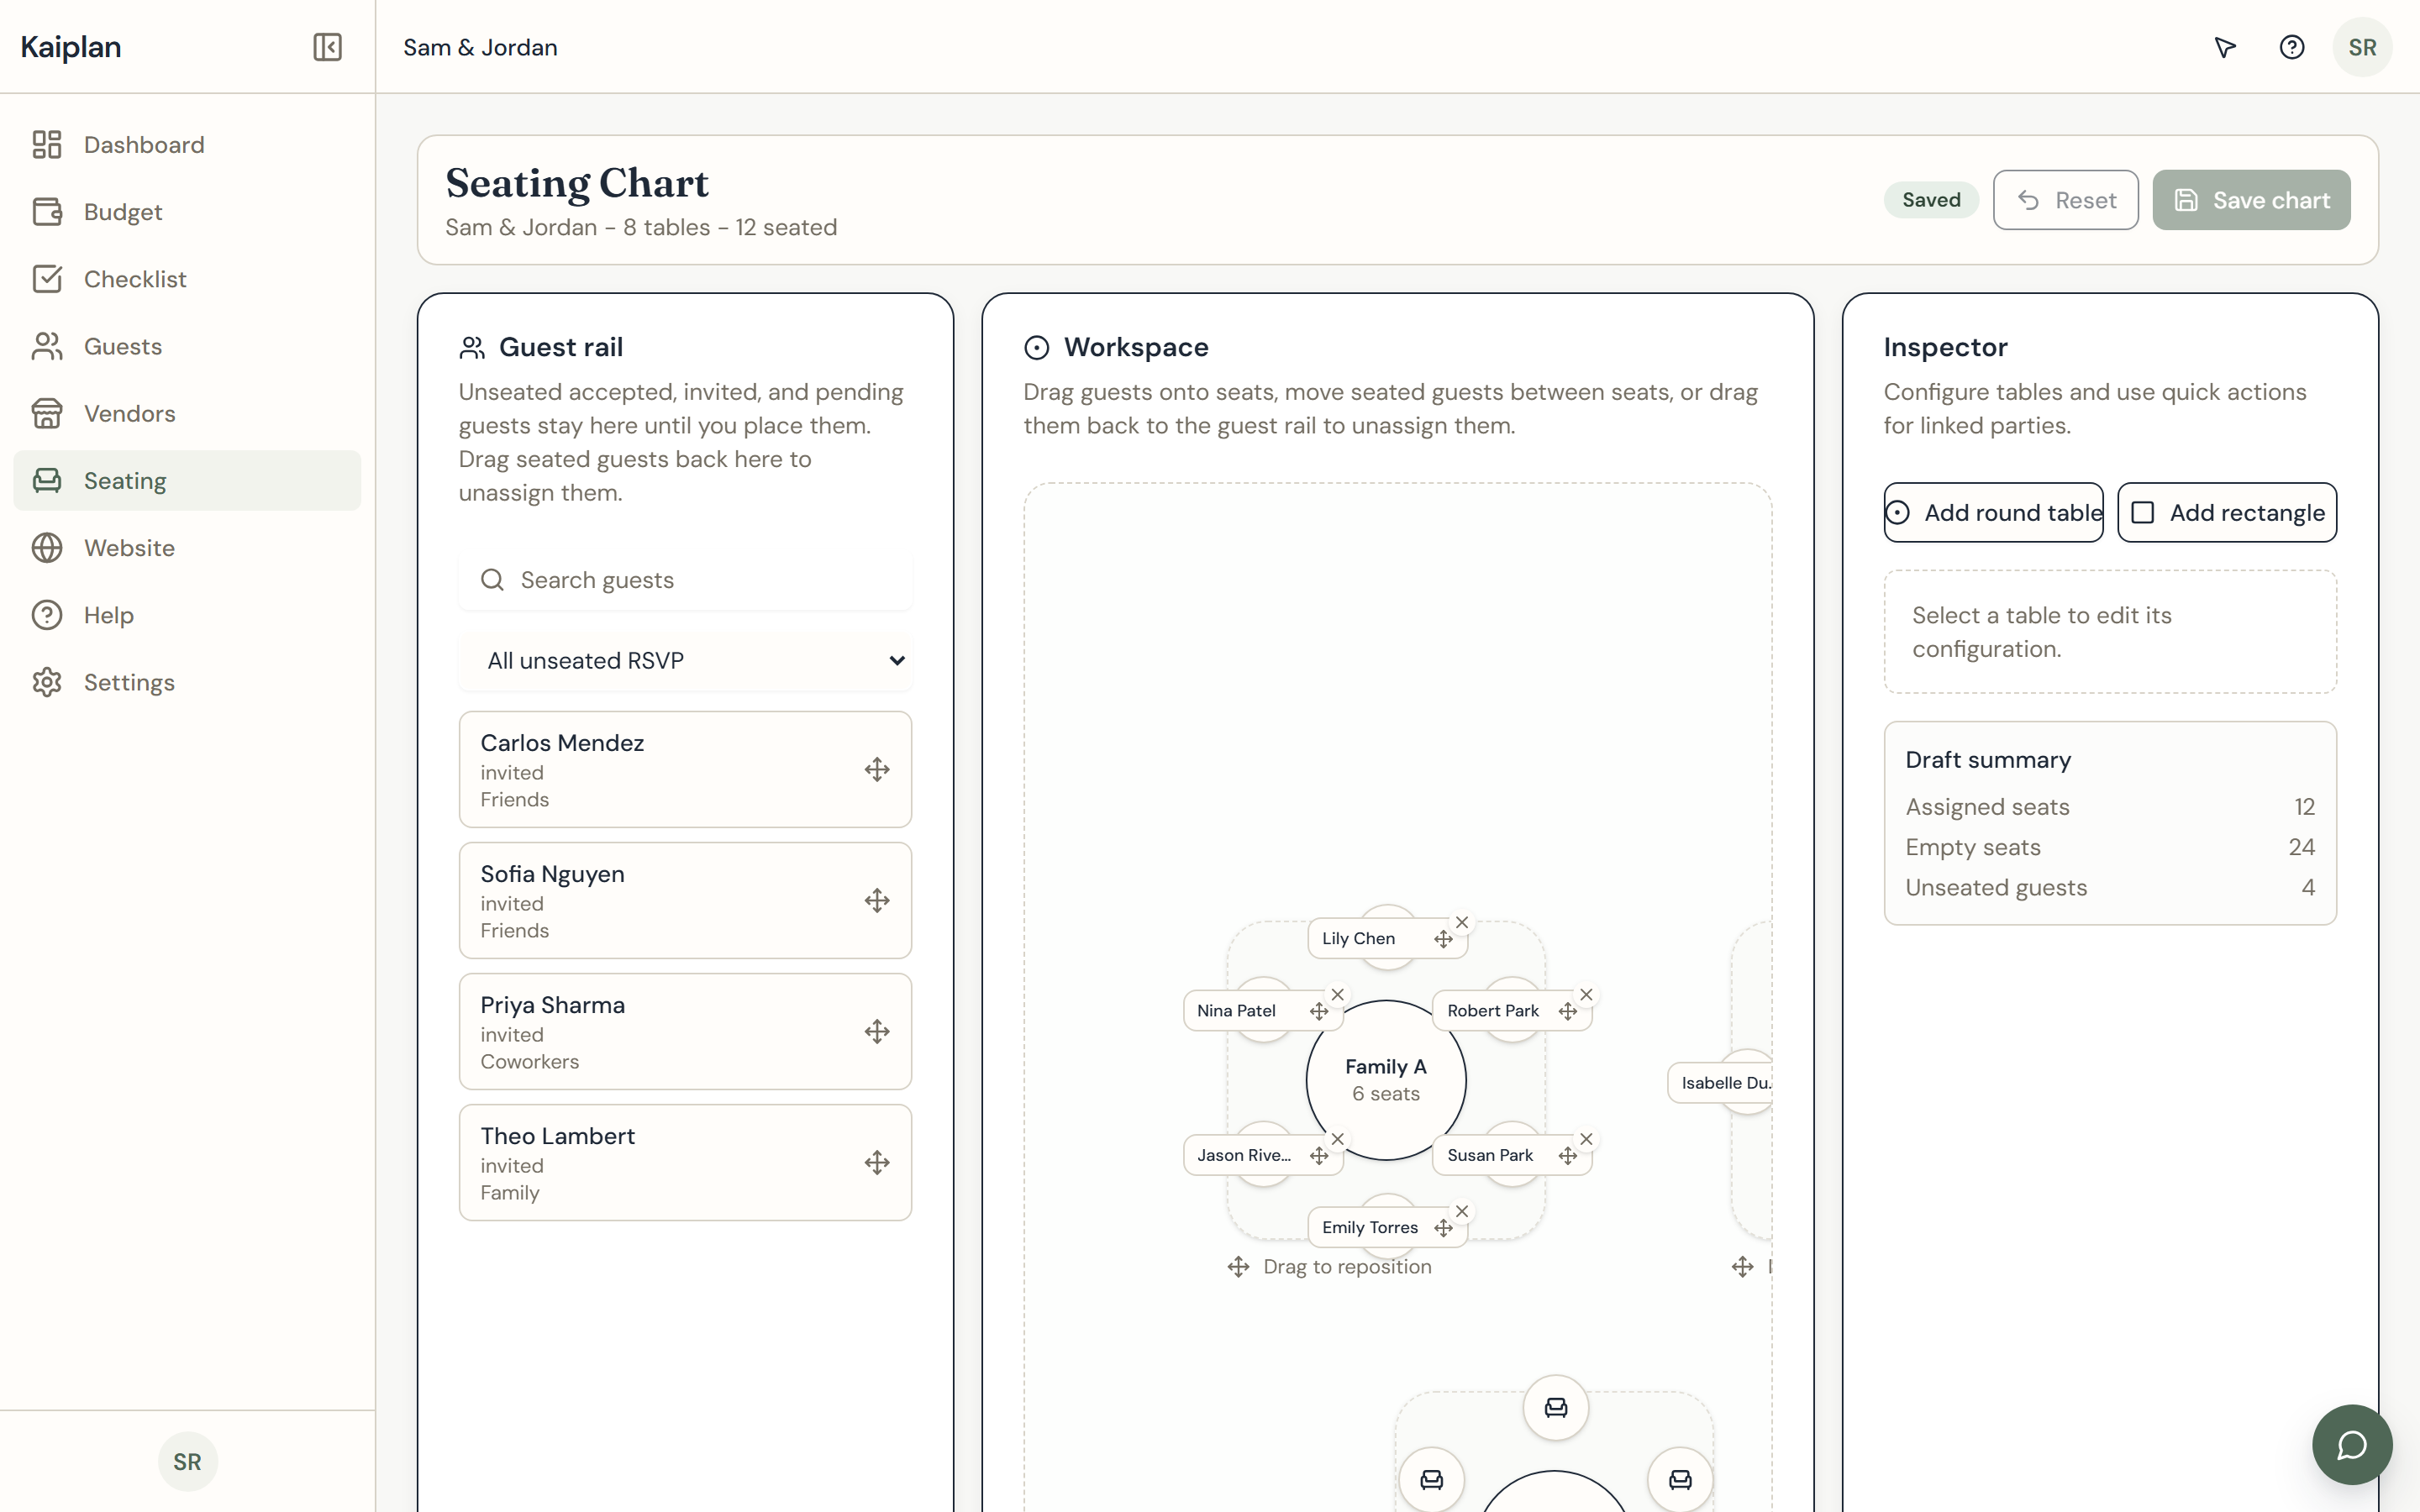This screenshot has width=2420, height=1512.
Task: Remove Robert Park from his seat
Action: (x=1586, y=994)
